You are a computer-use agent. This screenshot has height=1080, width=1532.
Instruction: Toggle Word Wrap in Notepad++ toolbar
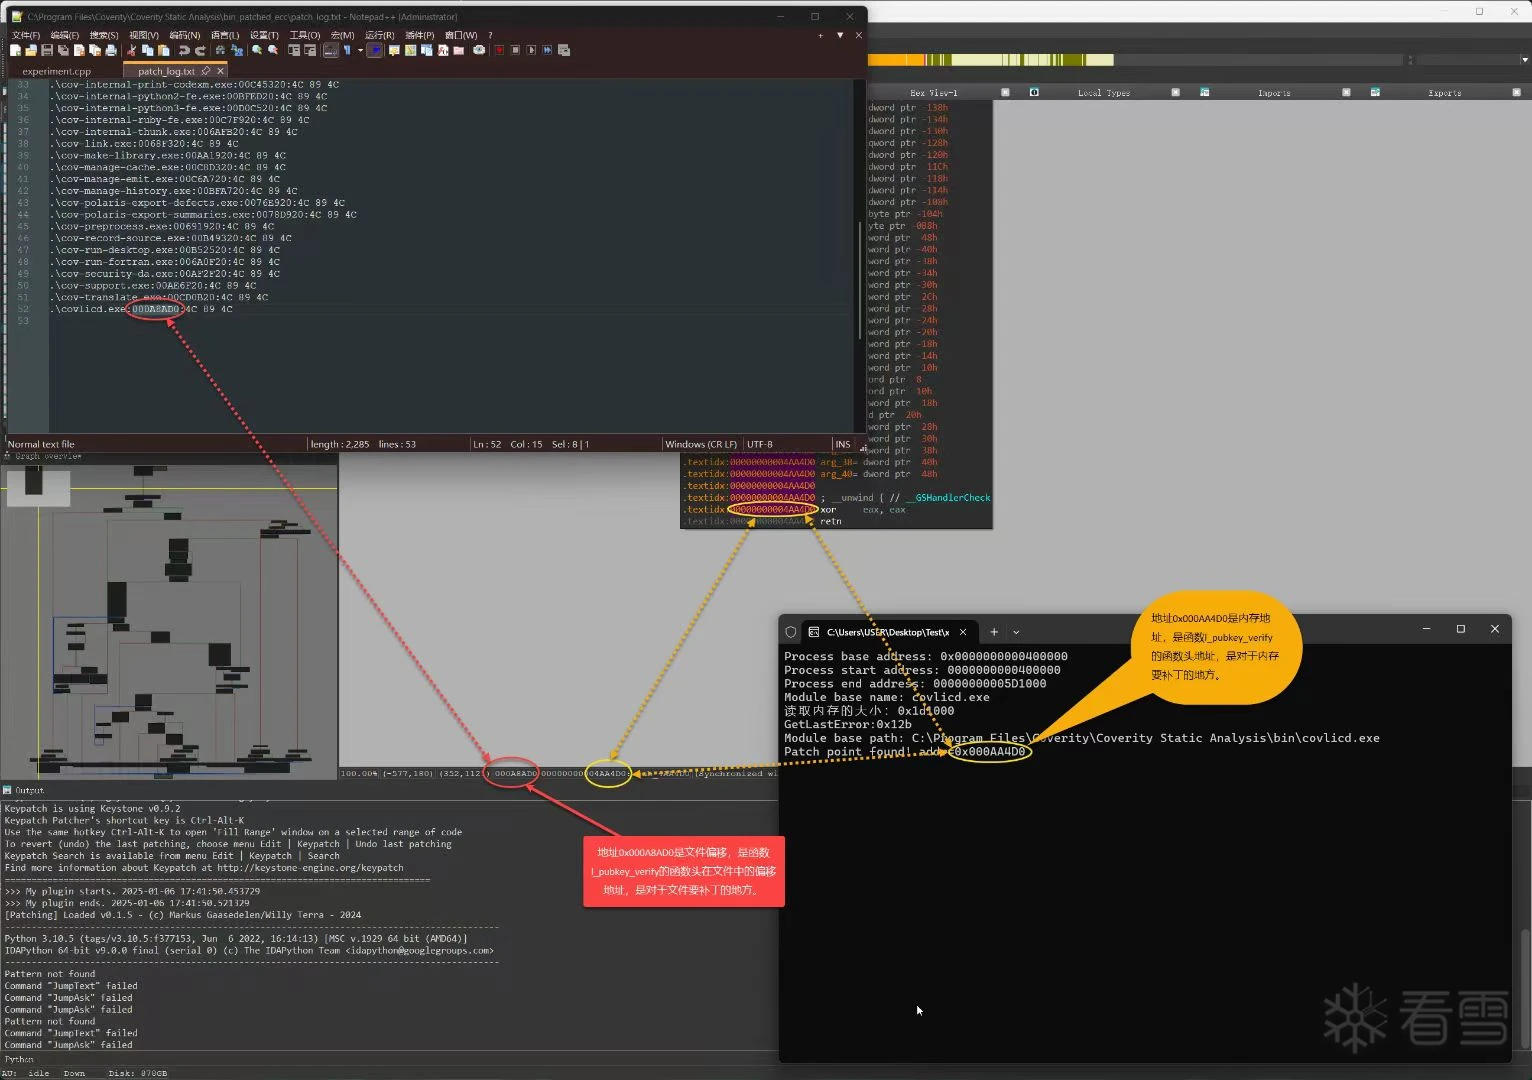tap(330, 50)
